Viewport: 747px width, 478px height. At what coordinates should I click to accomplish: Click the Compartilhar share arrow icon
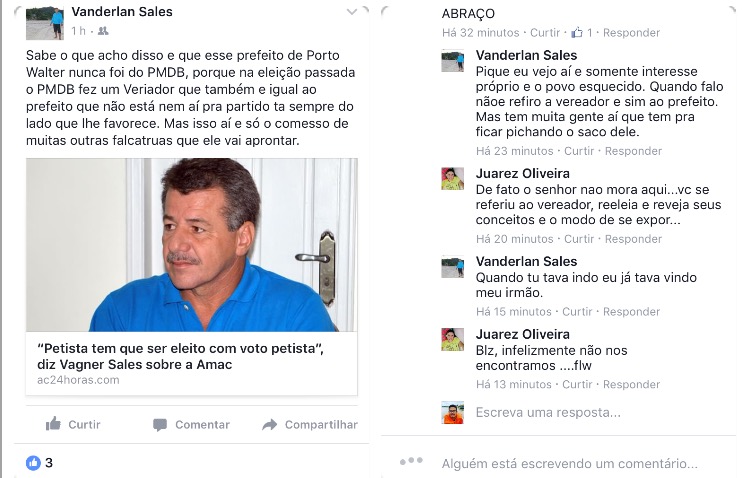[x=270, y=424]
